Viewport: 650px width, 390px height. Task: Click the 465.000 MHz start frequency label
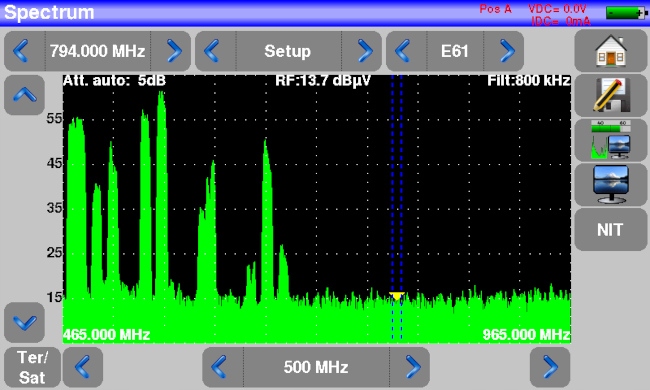click(x=107, y=334)
